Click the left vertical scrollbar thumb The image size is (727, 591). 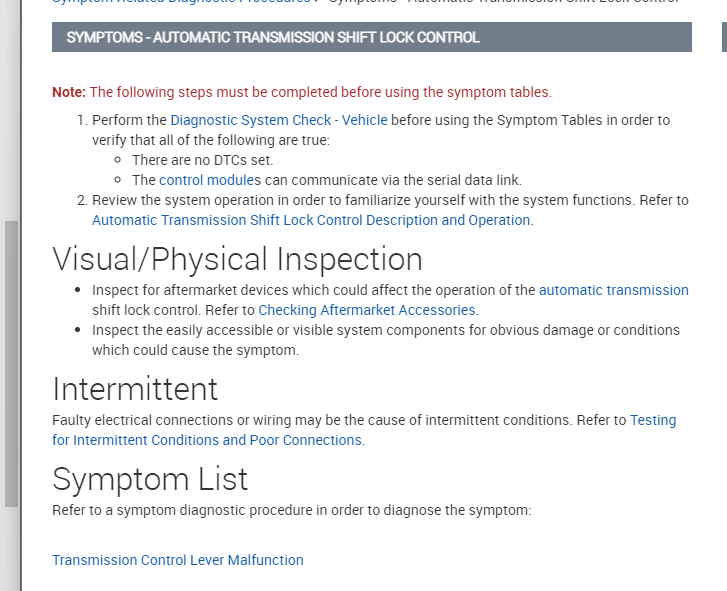[11, 360]
